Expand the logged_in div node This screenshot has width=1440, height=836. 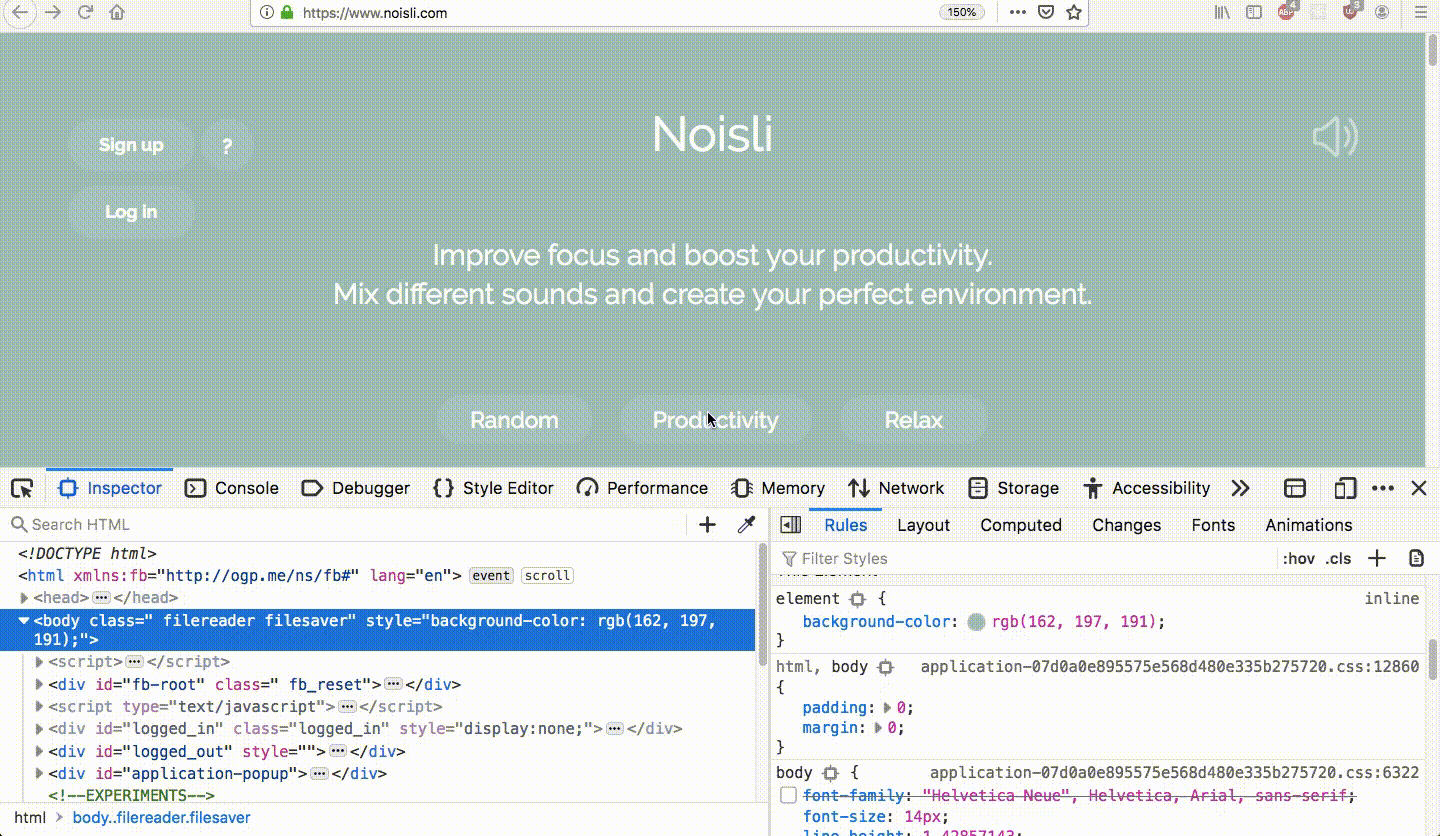pos(40,729)
